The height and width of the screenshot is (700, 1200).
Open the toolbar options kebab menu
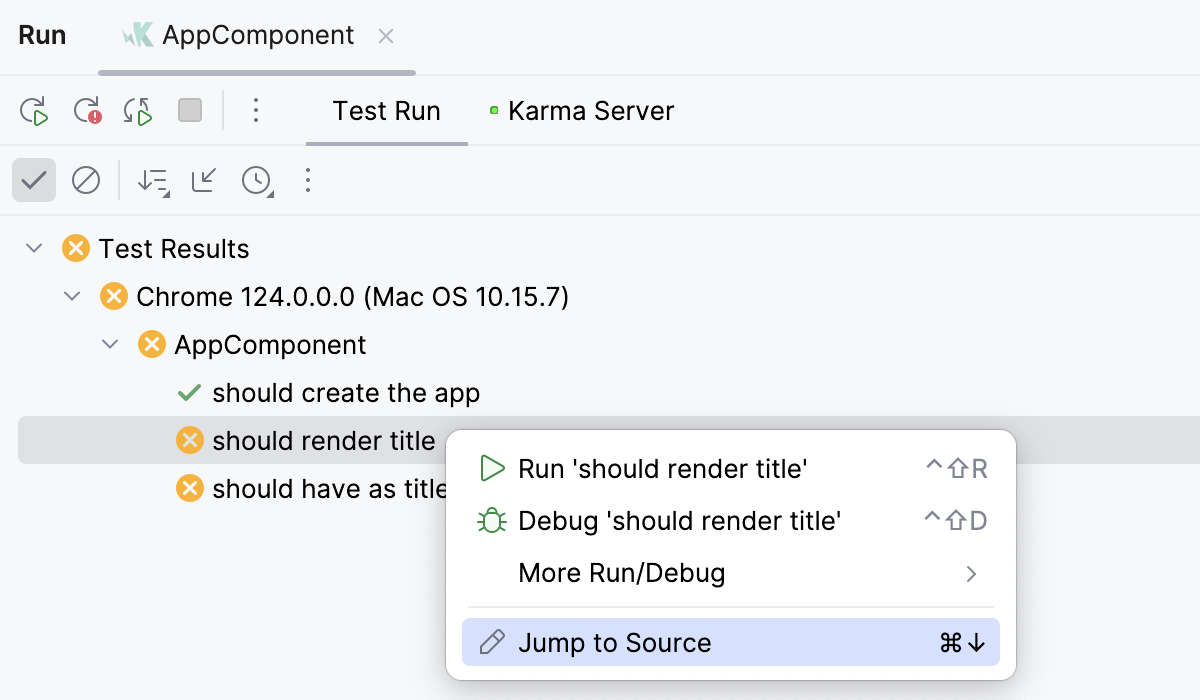point(256,111)
